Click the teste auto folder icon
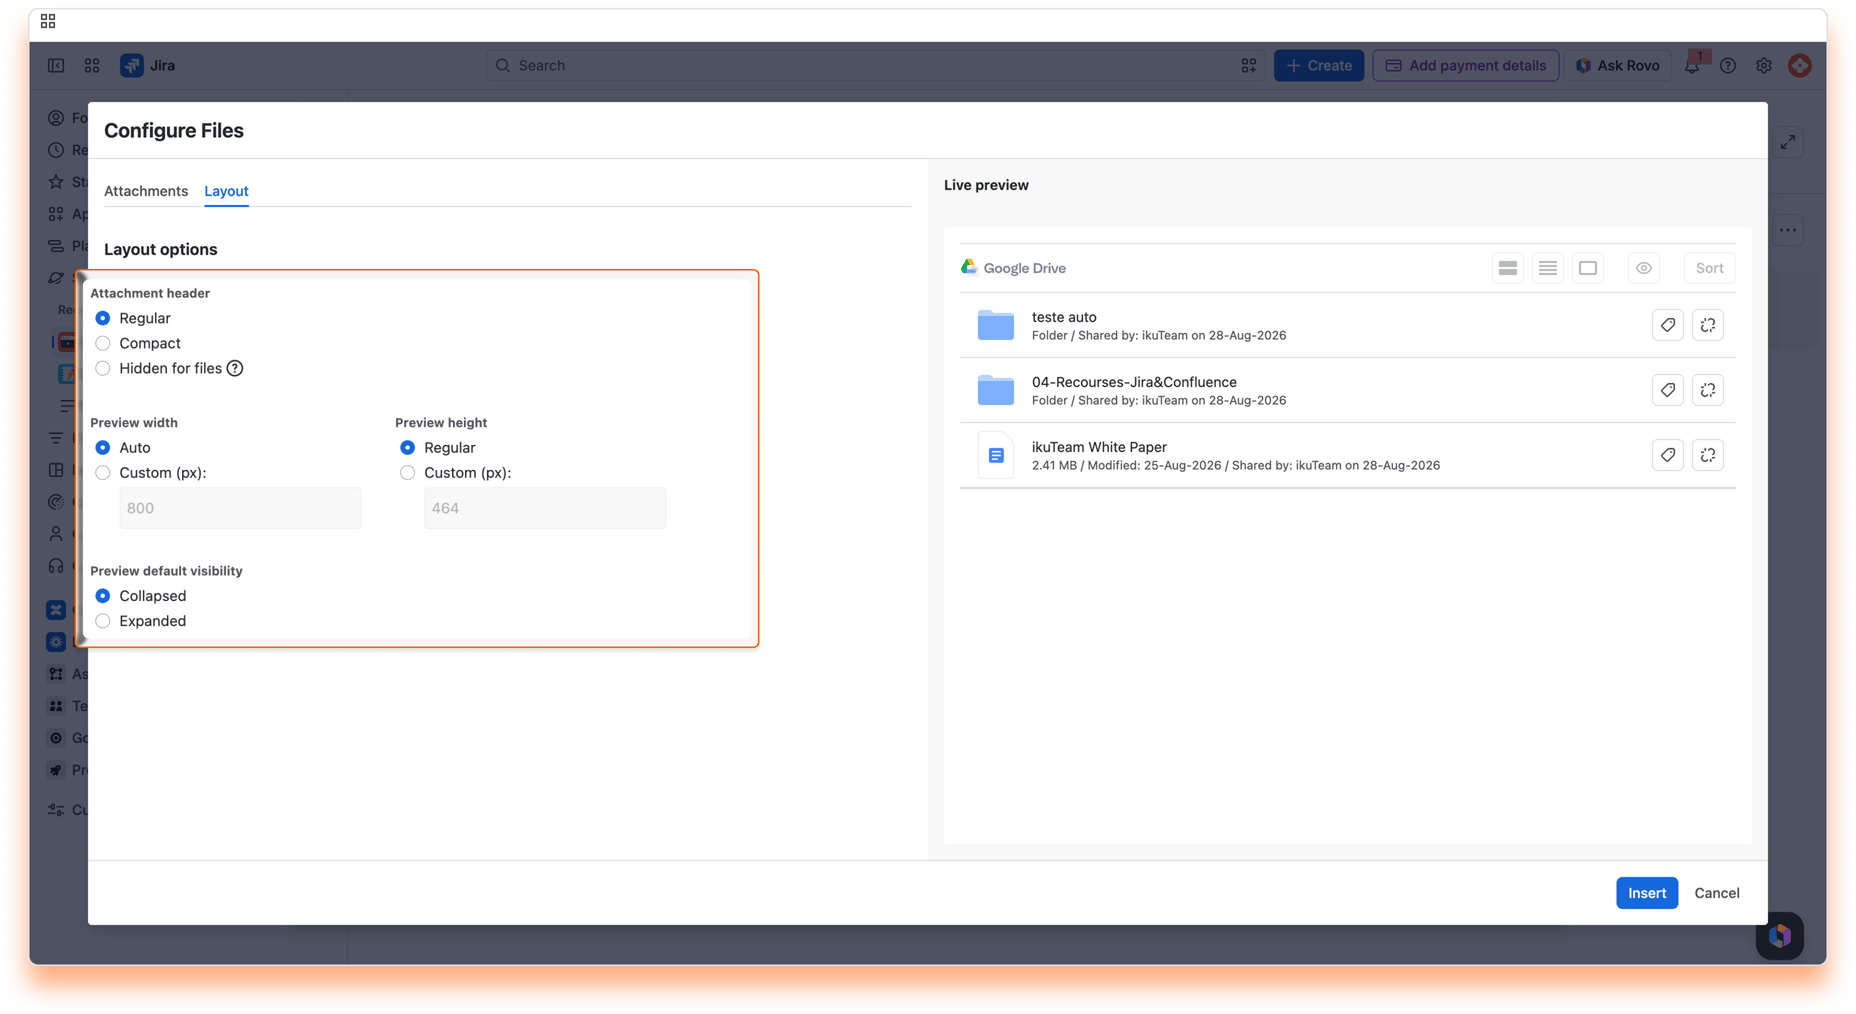Screen dimensions: 1856x1014 click(x=996, y=325)
